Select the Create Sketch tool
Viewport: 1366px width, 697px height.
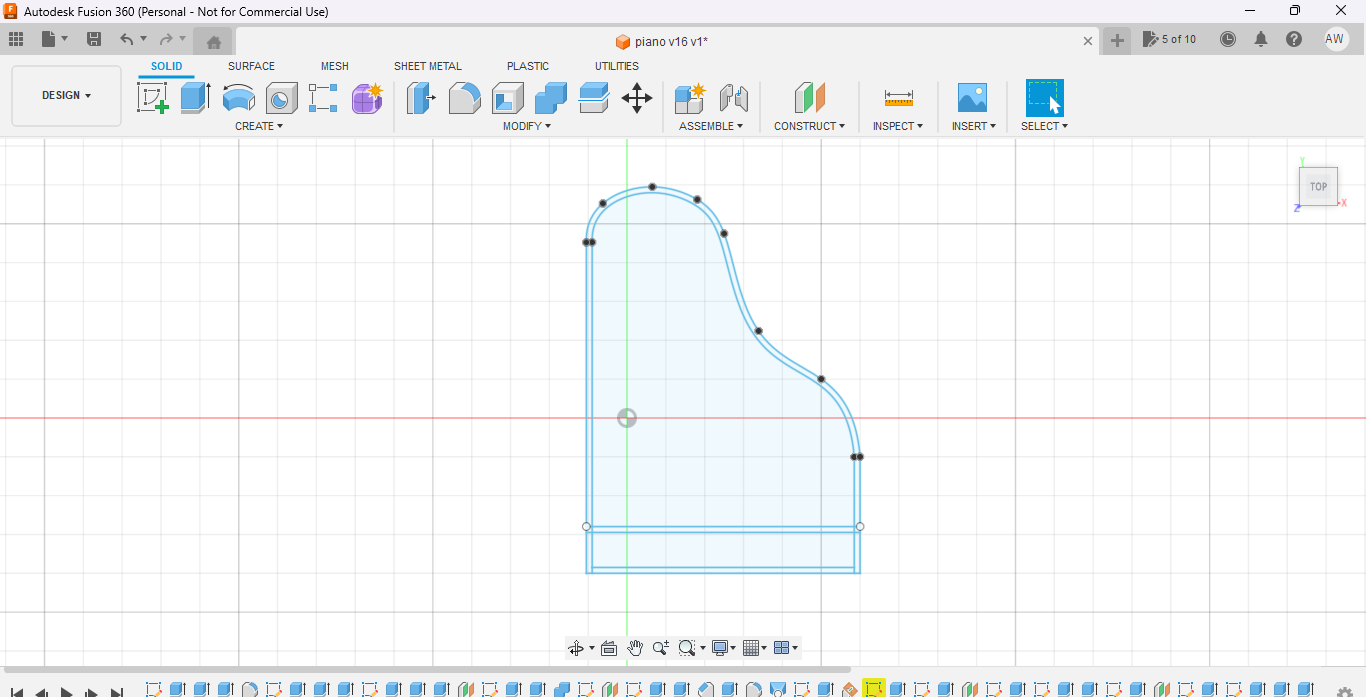[x=152, y=98]
